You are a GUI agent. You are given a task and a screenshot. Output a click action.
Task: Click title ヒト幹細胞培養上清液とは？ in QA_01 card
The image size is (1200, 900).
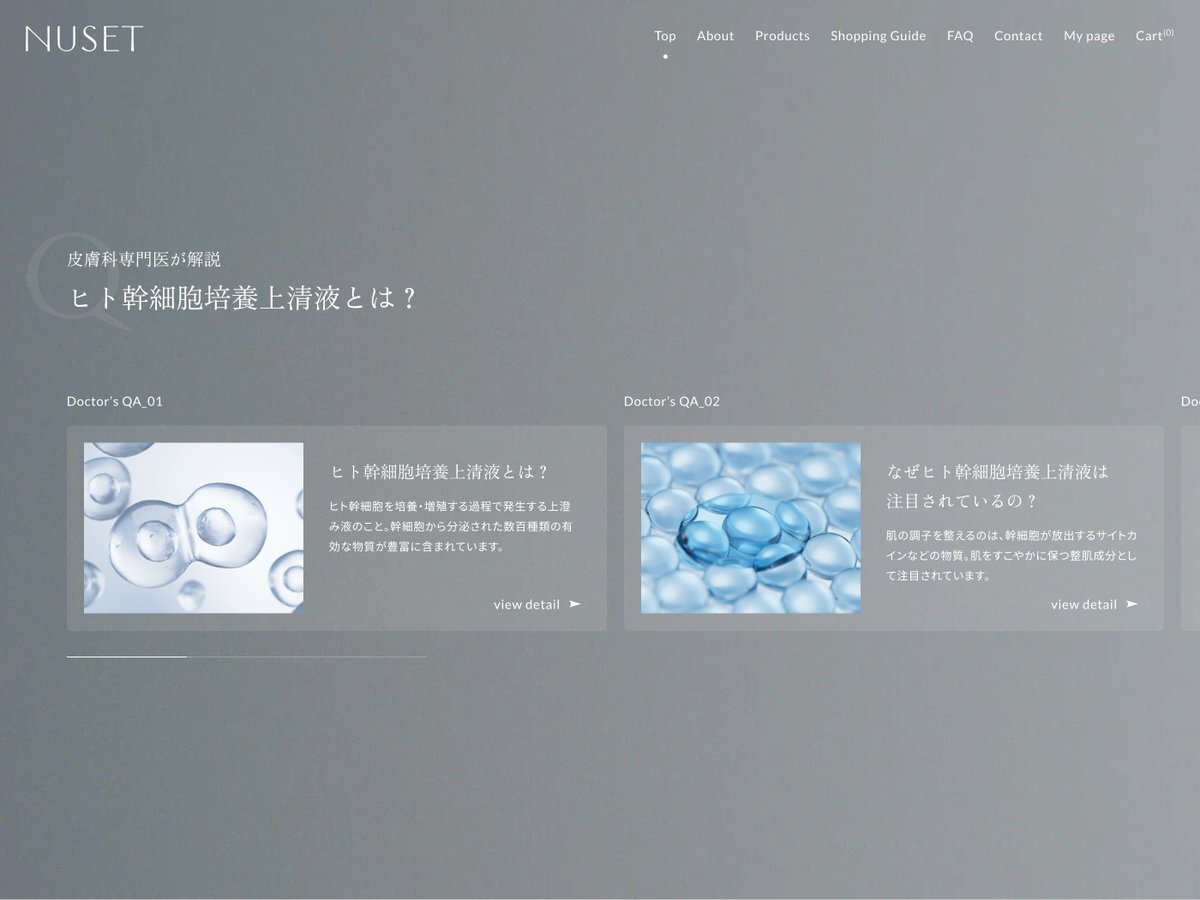click(440, 472)
